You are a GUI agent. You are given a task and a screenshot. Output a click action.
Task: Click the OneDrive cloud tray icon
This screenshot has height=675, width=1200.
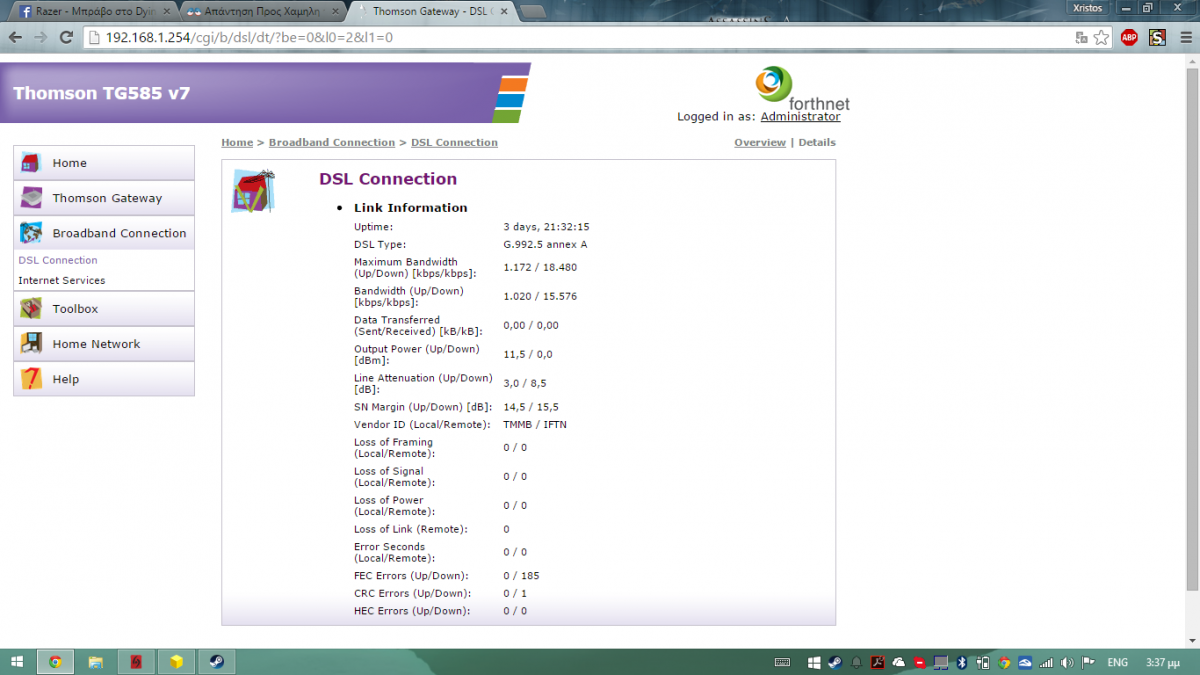pos(898,662)
